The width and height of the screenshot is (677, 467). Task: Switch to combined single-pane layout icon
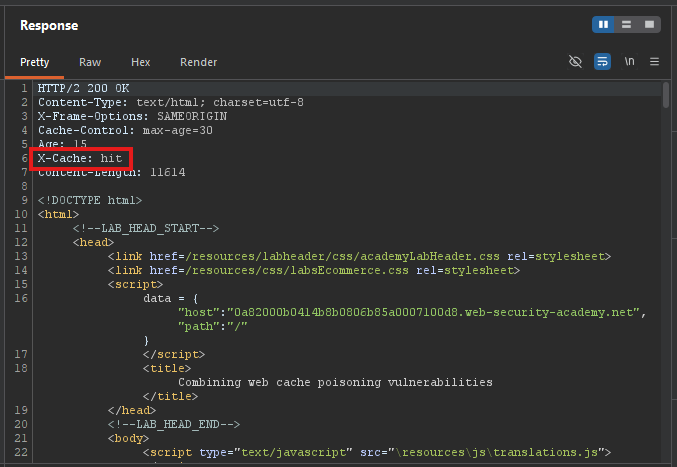(649, 25)
